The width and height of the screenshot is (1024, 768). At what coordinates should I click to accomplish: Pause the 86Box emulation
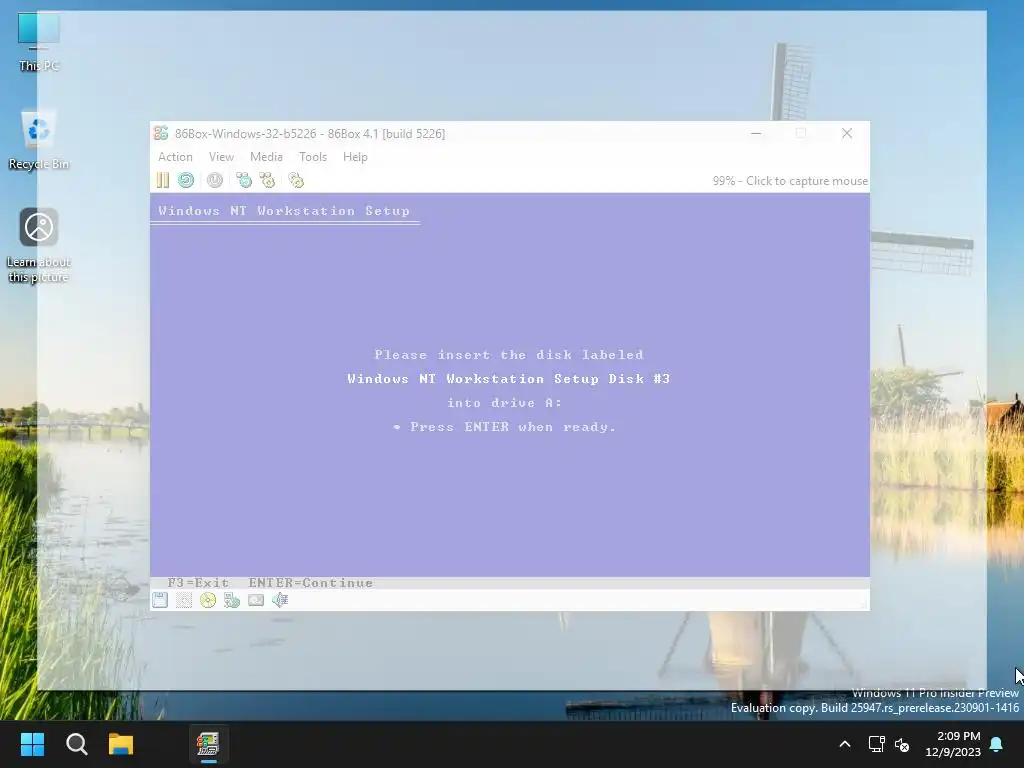(x=163, y=180)
